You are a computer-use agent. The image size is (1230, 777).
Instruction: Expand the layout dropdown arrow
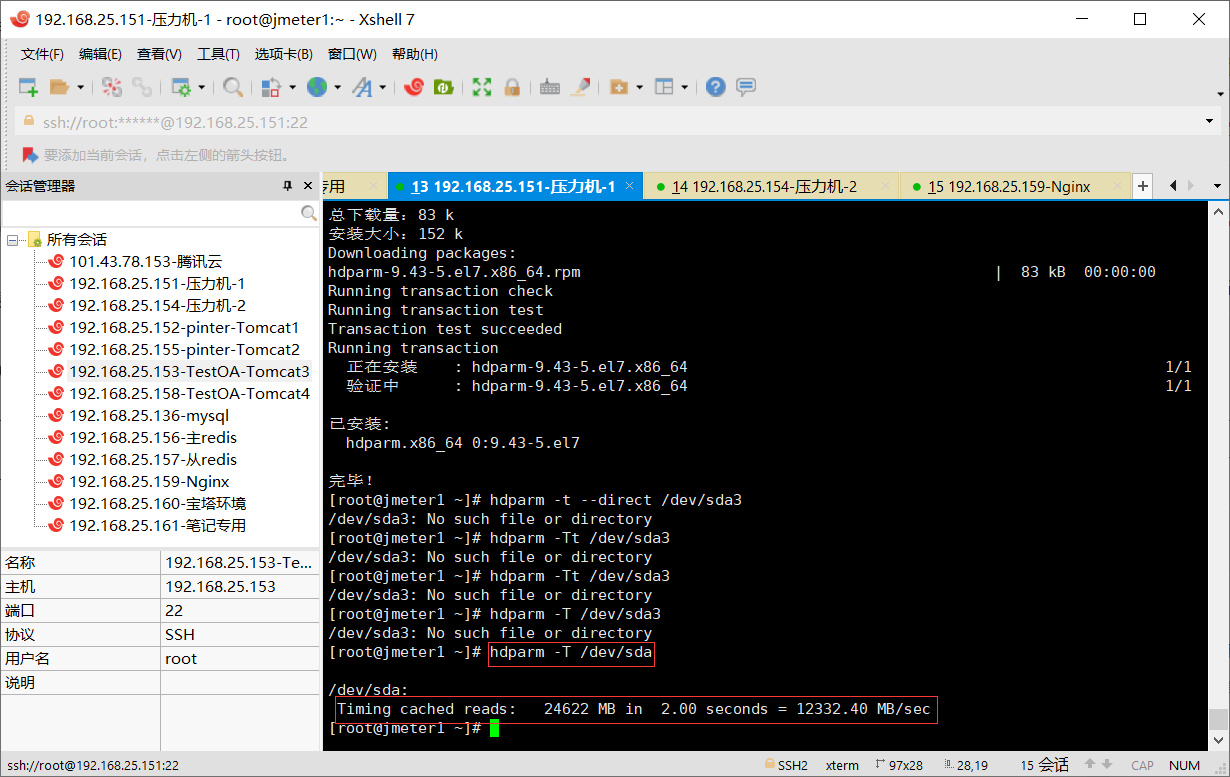pos(685,87)
